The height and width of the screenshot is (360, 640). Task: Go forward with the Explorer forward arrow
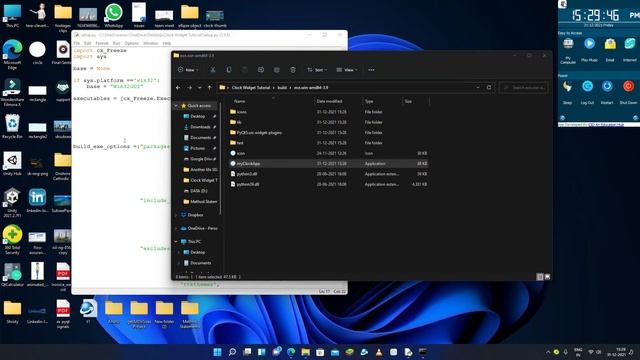click(189, 87)
